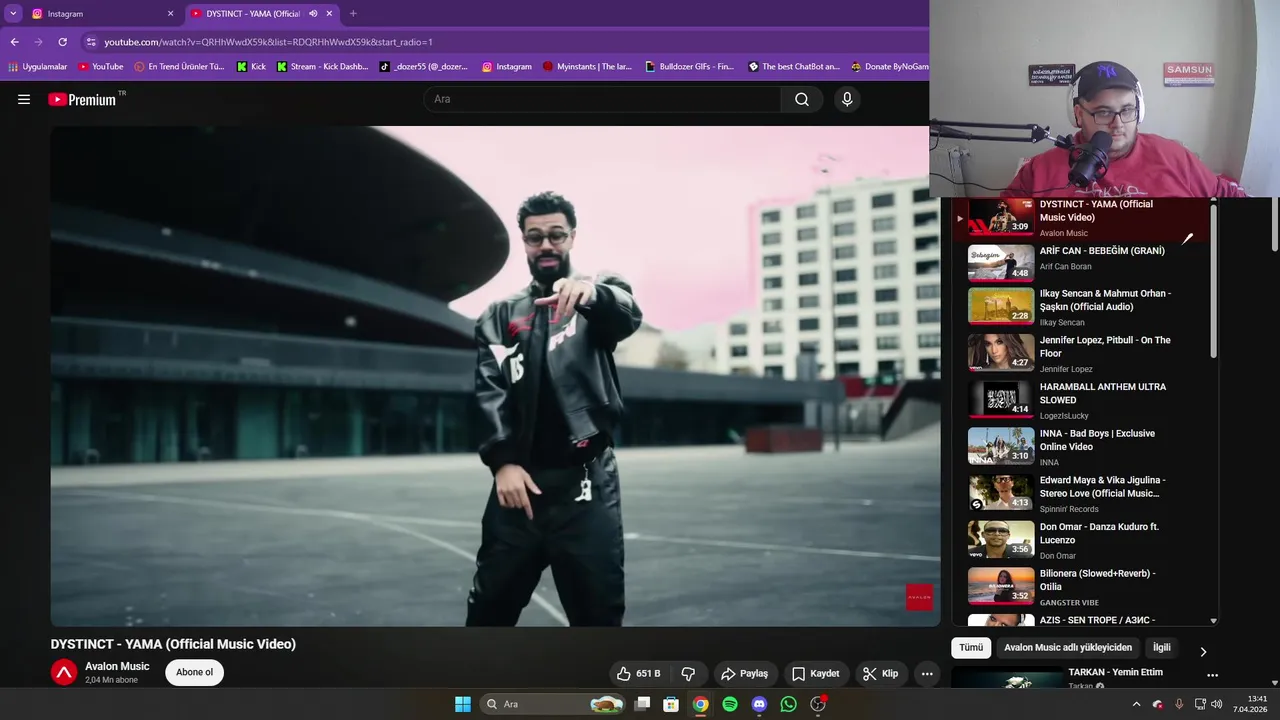Screen dimensions: 1280x720
Task: Open the Instagram bookmark in bar
Action: point(507,67)
